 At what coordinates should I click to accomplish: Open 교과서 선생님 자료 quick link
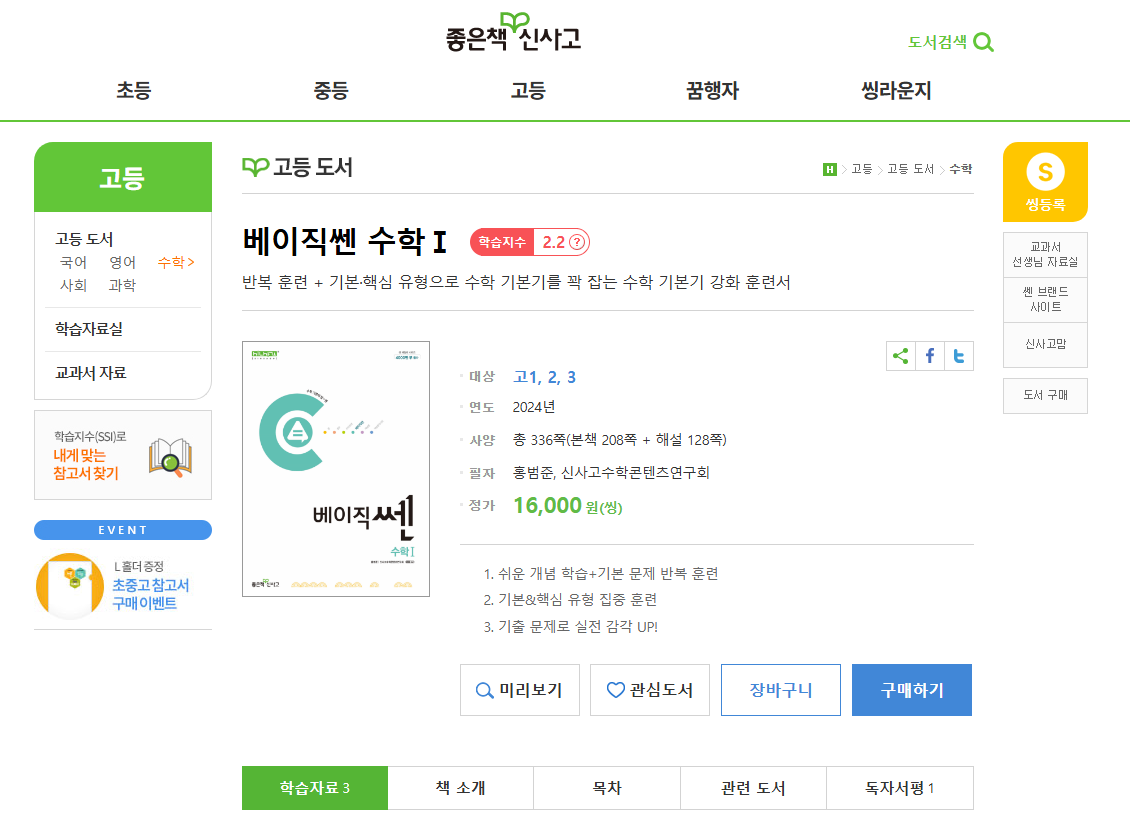[x=1045, y=254]
